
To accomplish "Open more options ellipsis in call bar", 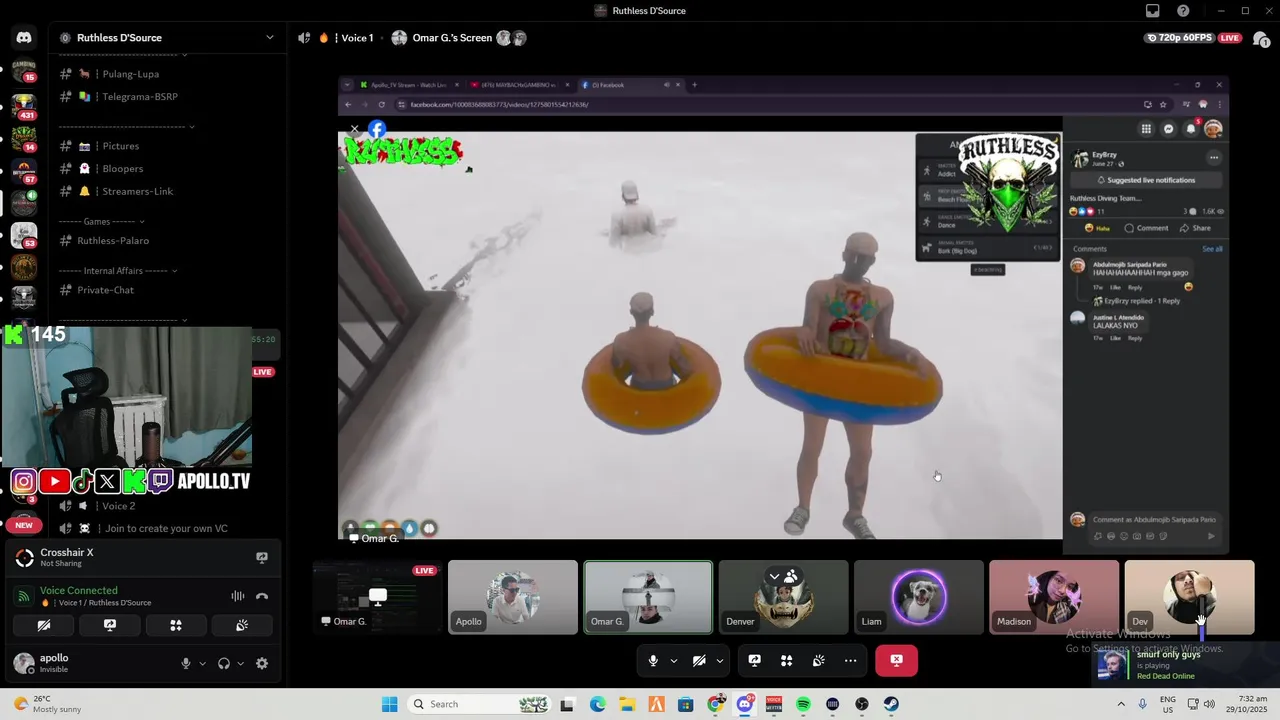I will click(850, 660).
